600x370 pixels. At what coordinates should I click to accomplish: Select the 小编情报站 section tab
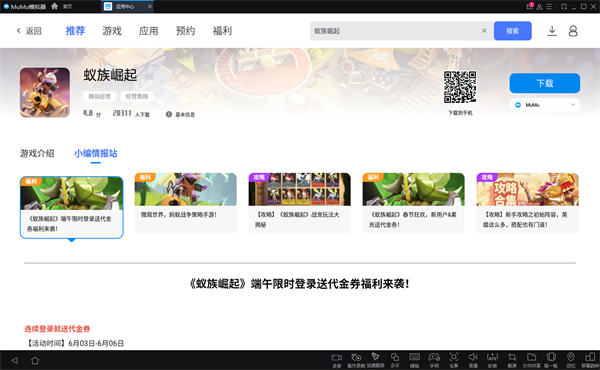[96, 153]
